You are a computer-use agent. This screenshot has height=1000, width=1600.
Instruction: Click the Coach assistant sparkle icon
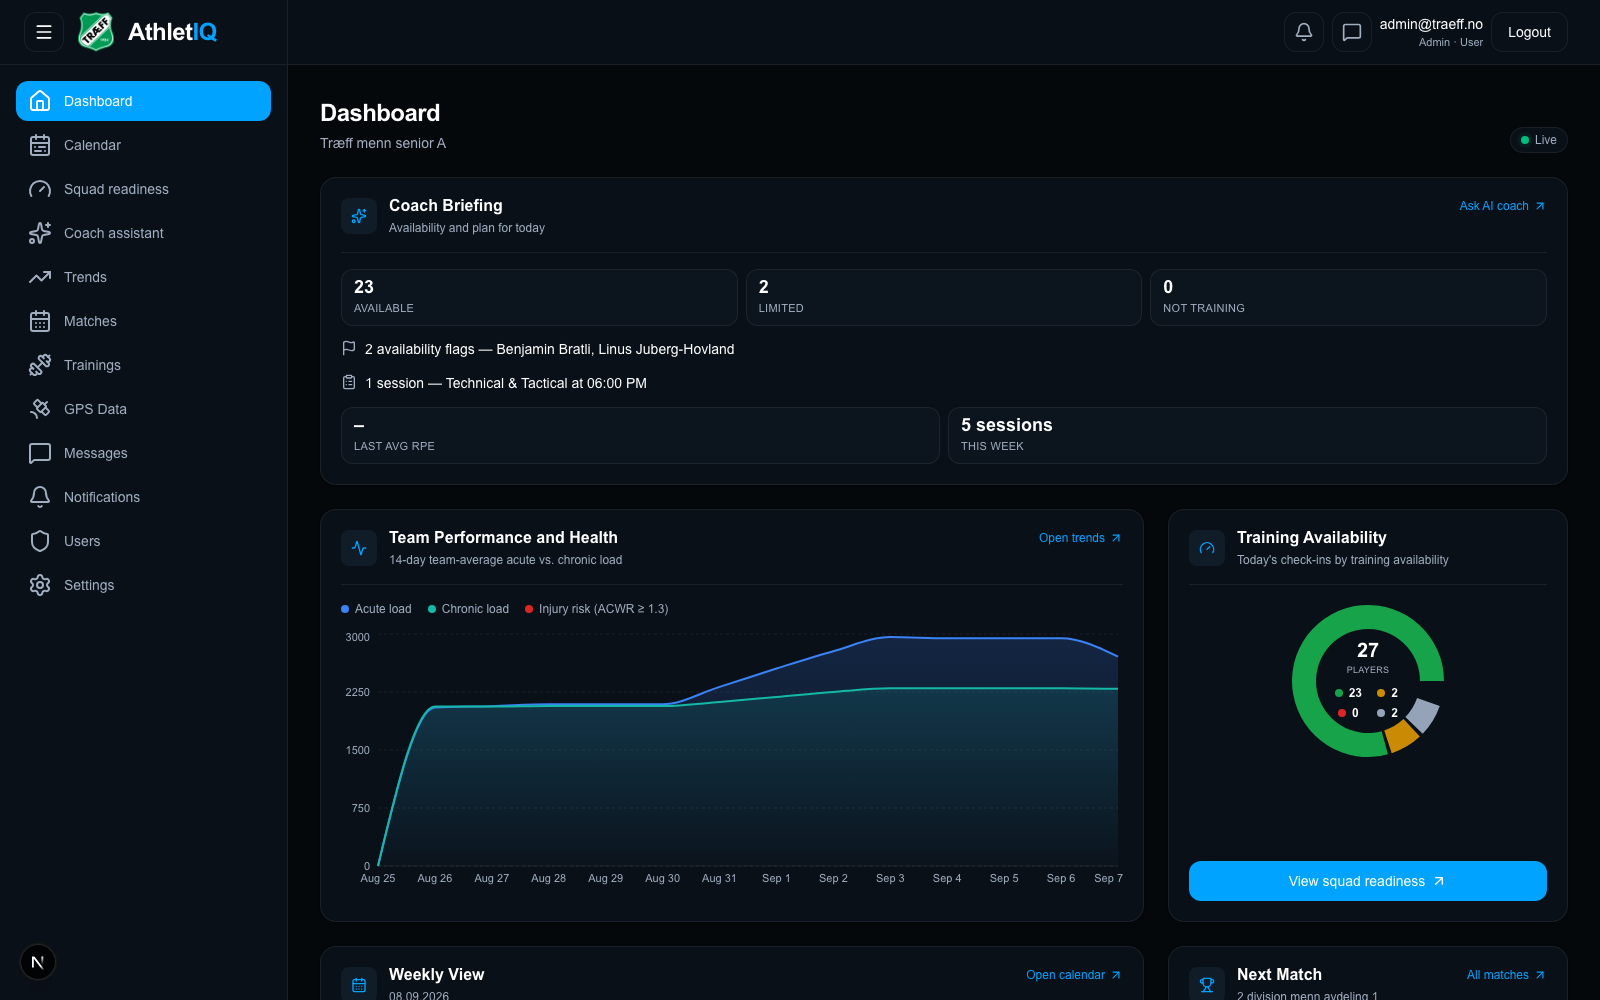click(40, 233)
